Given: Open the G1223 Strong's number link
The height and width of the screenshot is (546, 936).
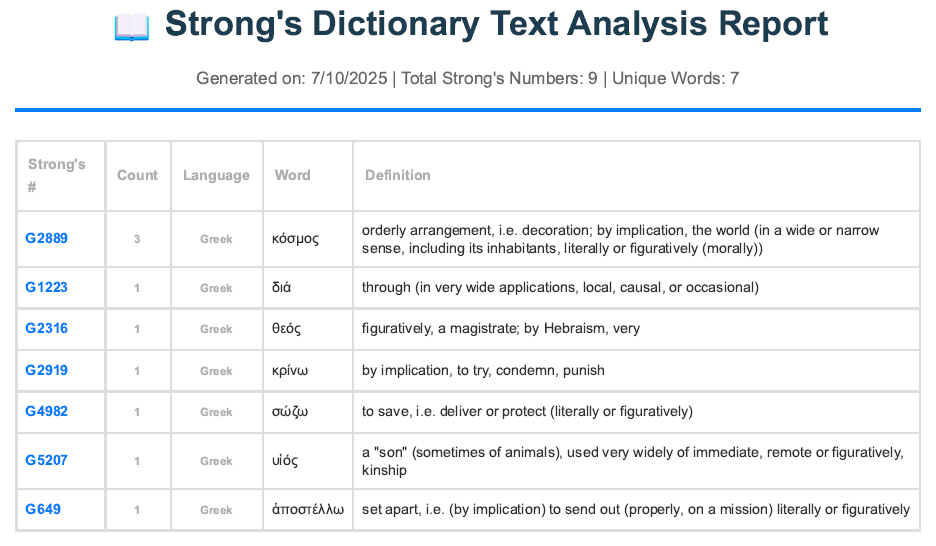Looking at the screenshot, I should coord(46,288).
